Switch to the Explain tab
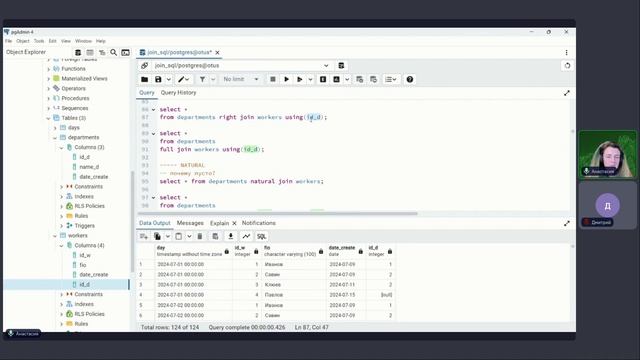 click(x=219, y=223)
